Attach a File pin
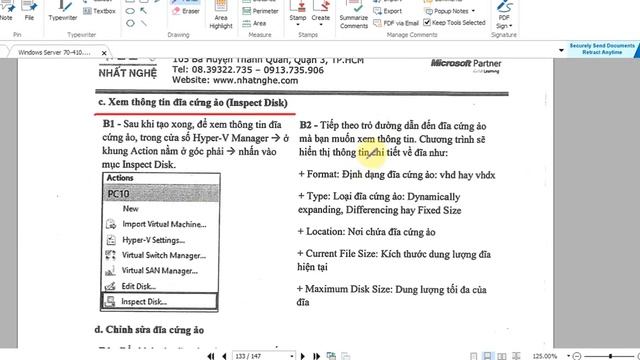This screenshot has width=640, height=360. point(29,11)
